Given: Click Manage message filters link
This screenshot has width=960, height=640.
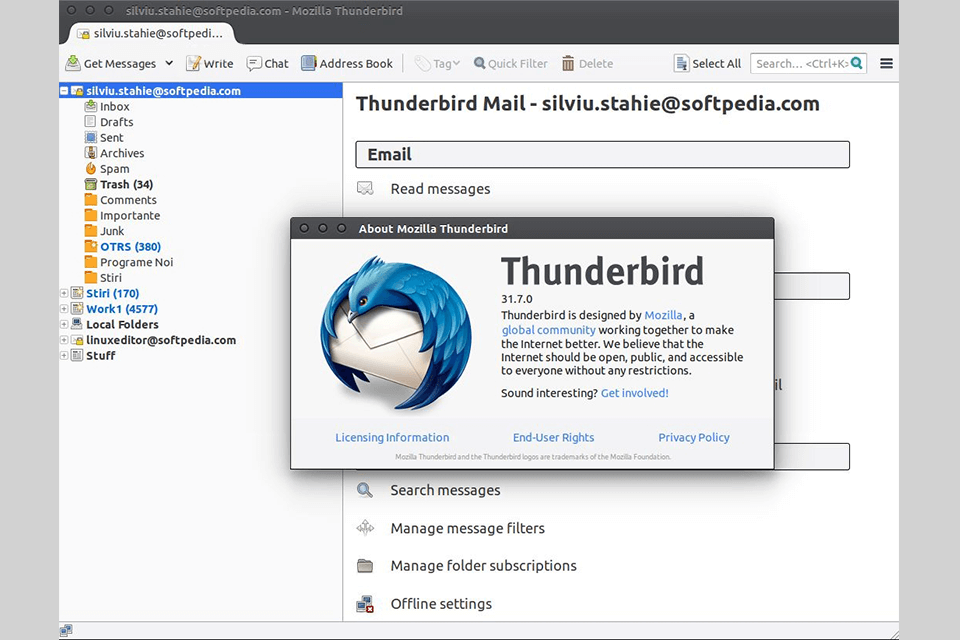Looking at the screenshot, I should tap(467, 528).
